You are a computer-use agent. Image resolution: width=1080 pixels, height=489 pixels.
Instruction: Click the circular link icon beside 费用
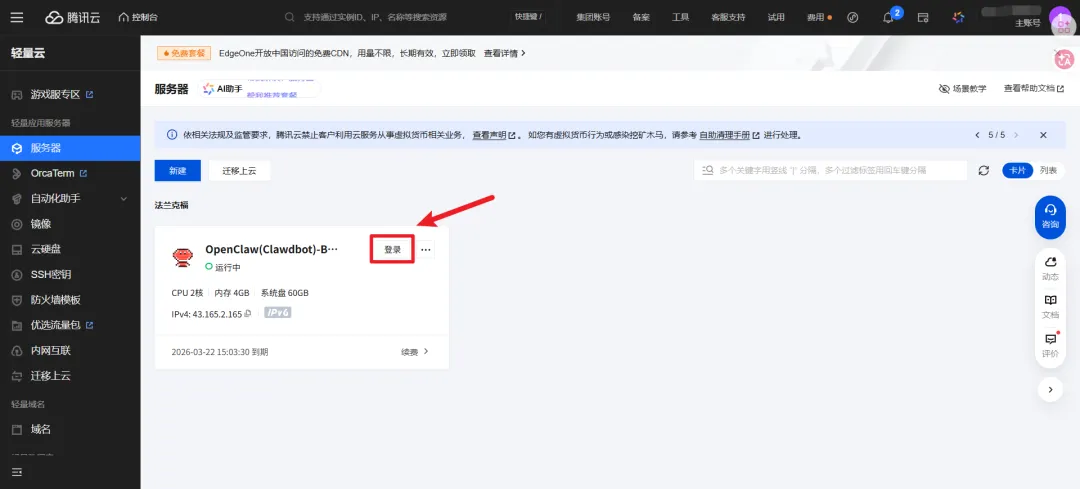[x=853, y=17]
